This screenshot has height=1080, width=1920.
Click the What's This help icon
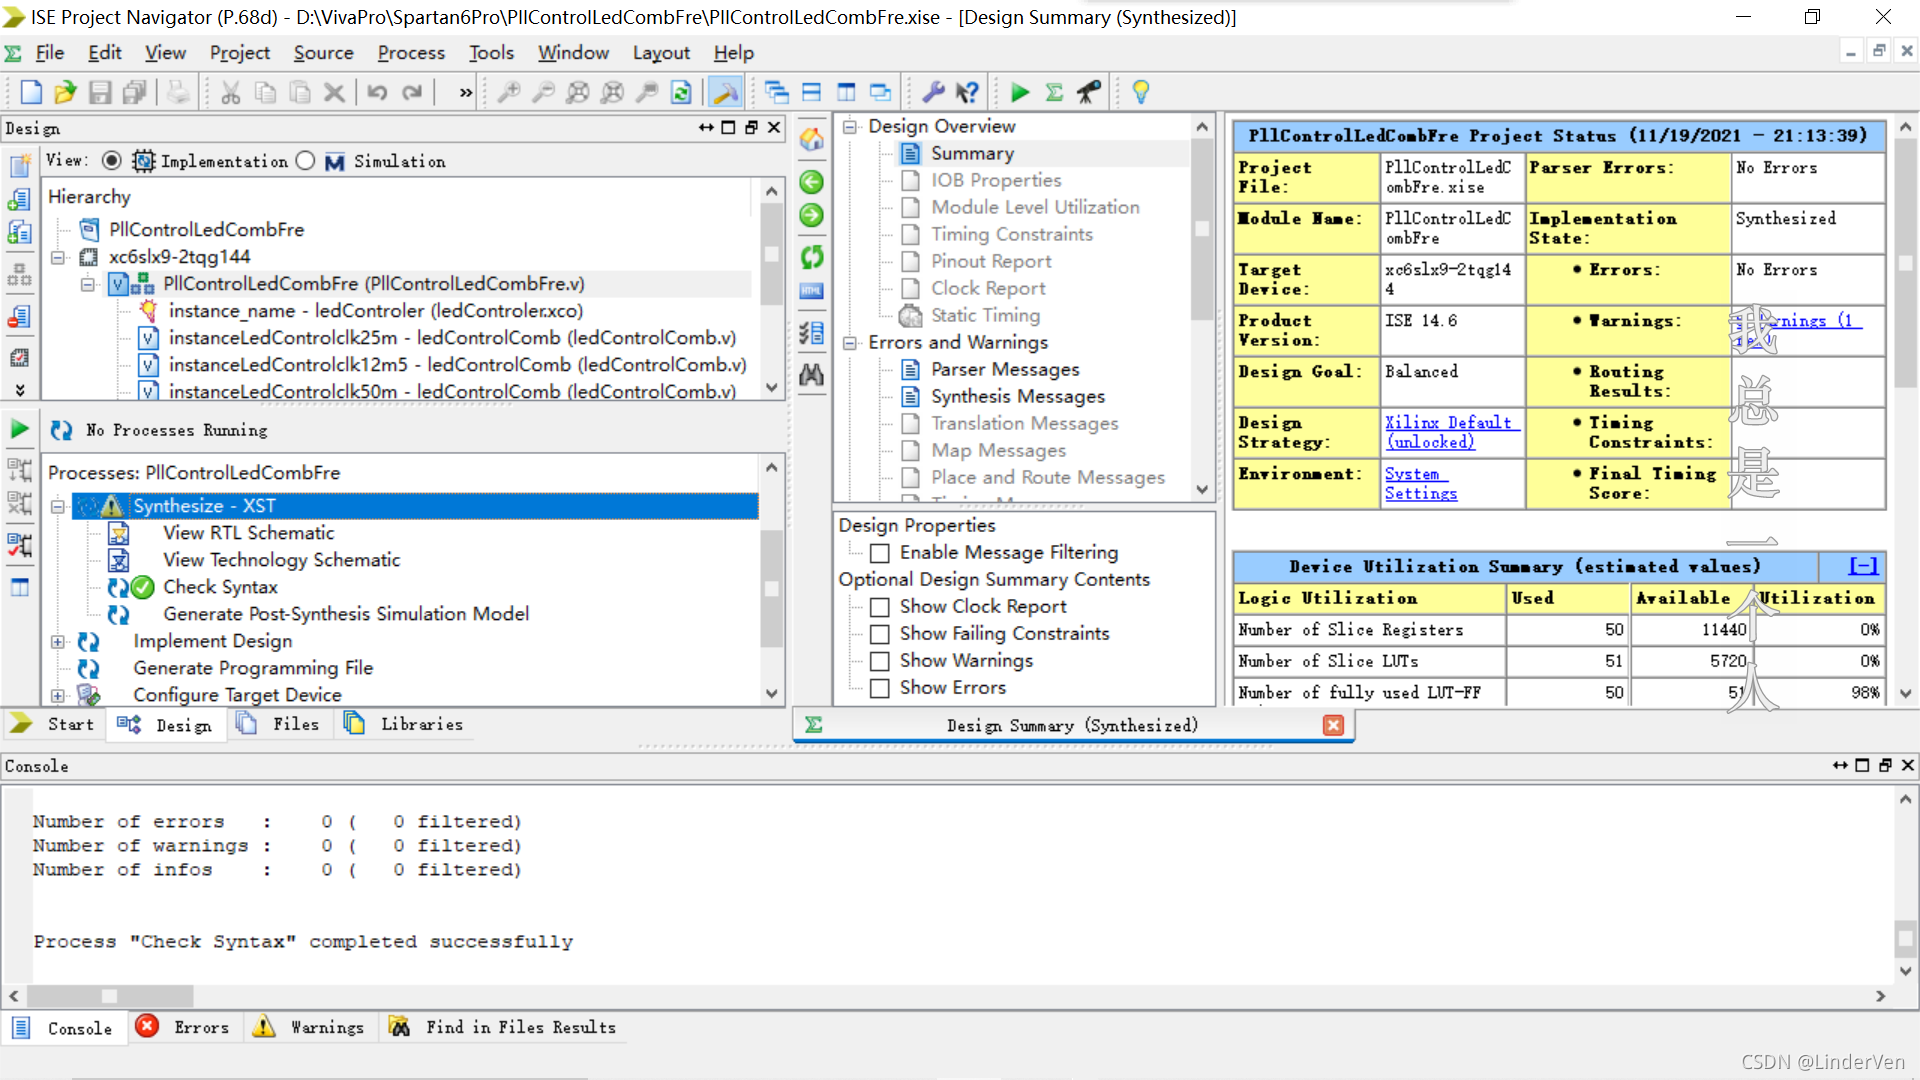click(967, 93)
